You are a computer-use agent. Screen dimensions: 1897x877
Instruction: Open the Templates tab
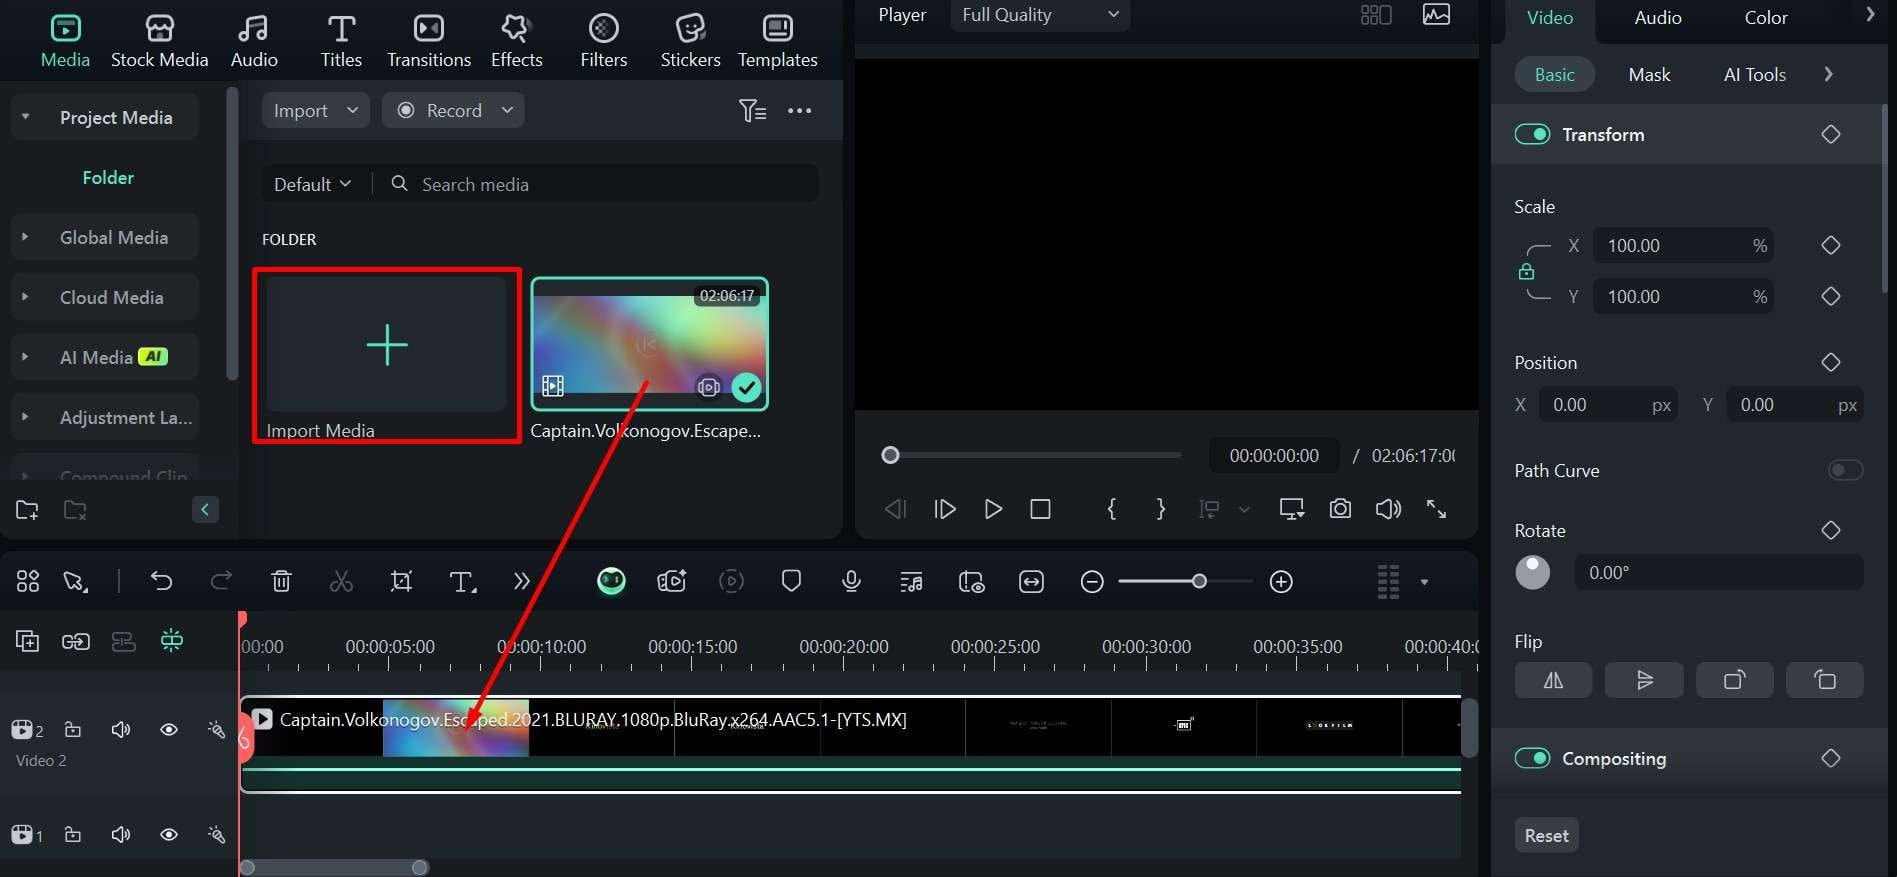tap(777, 41)
